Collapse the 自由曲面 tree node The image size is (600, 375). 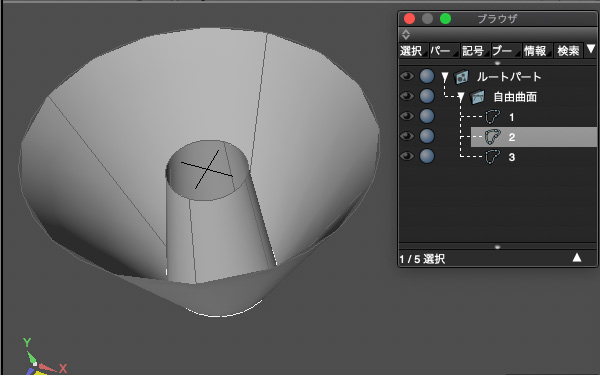pos(461,97)
